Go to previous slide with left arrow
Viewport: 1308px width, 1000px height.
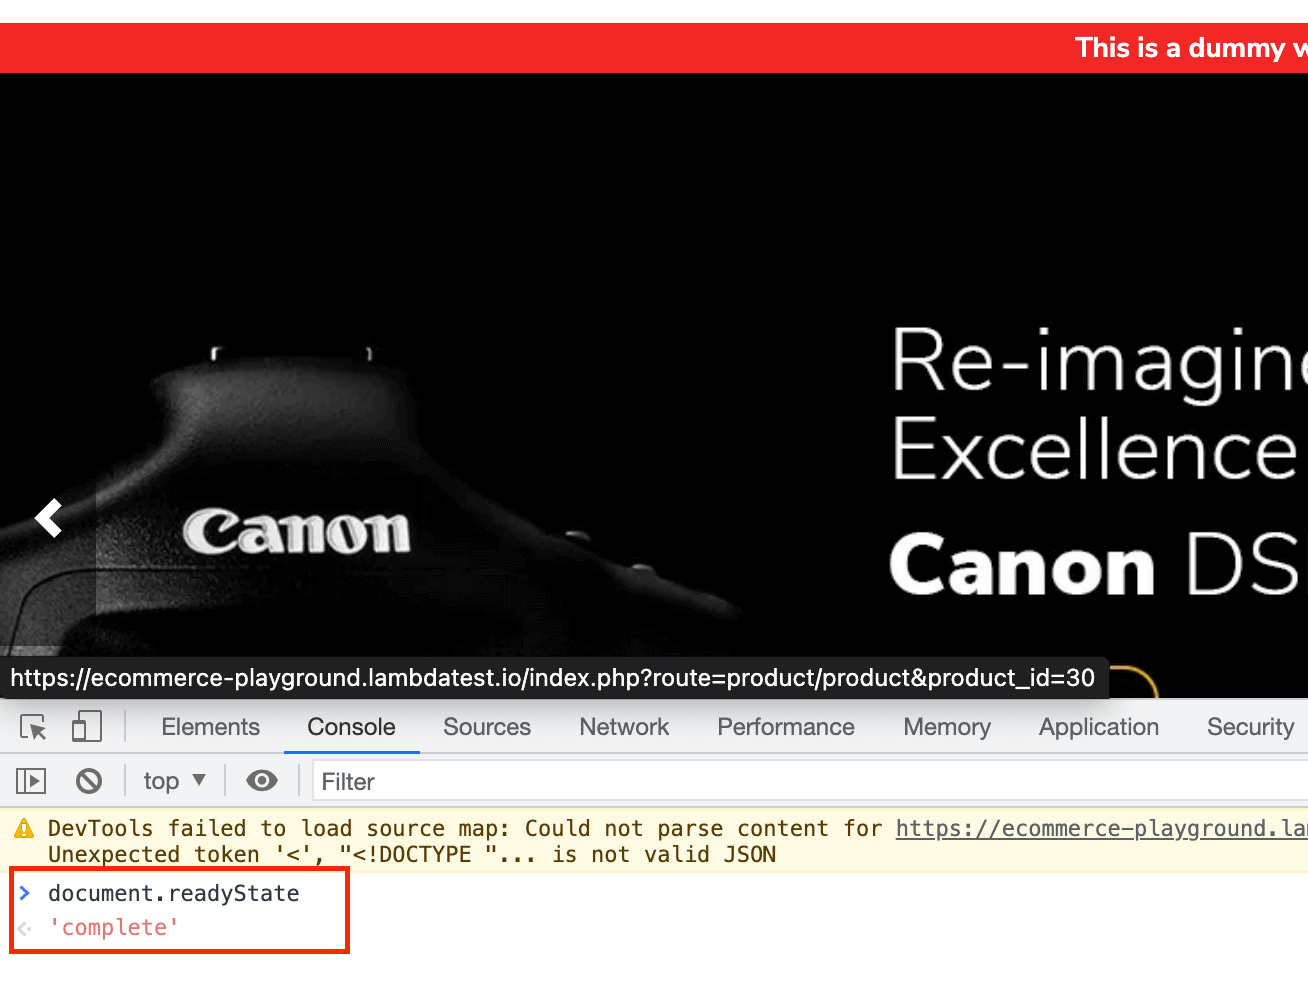(49, 518)
